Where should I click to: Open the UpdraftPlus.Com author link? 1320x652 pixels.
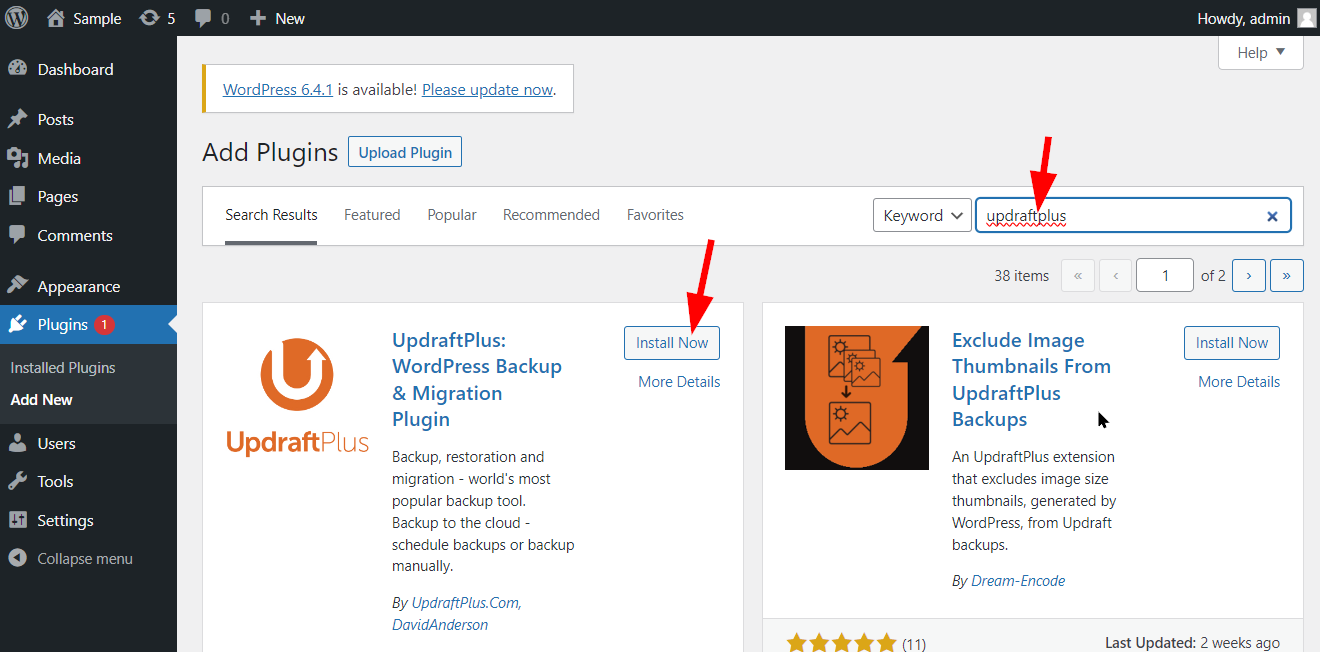(x=466, y=603)
